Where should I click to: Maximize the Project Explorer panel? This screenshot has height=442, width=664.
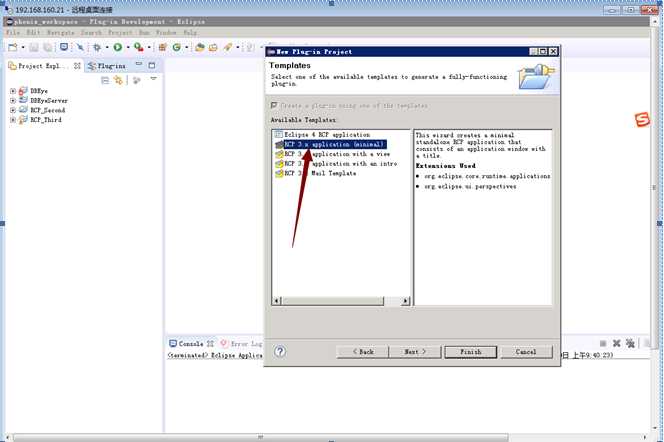tap(152, 65)
